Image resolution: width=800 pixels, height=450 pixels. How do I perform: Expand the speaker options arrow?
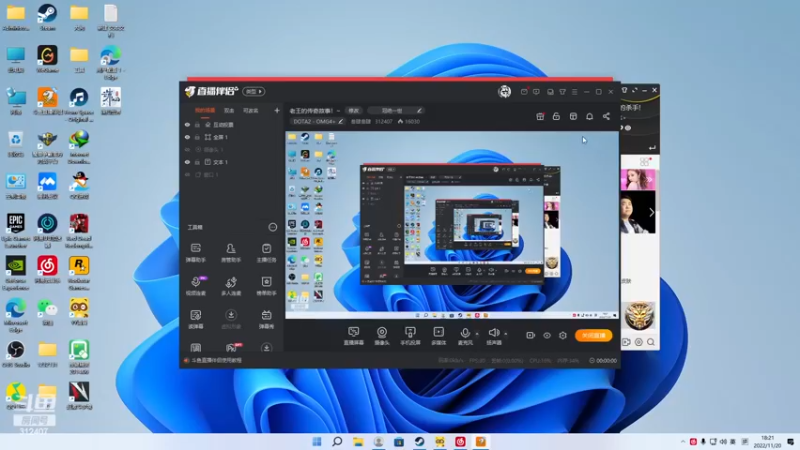(506, 334)
